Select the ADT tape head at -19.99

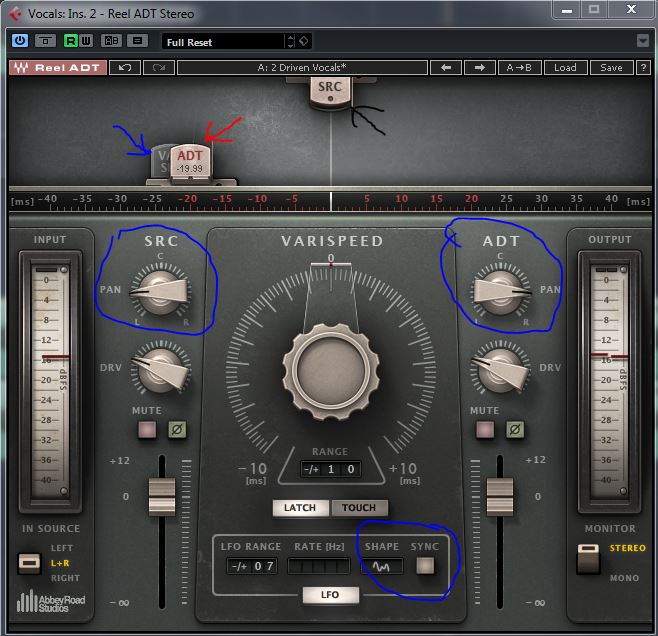point(190,162)
